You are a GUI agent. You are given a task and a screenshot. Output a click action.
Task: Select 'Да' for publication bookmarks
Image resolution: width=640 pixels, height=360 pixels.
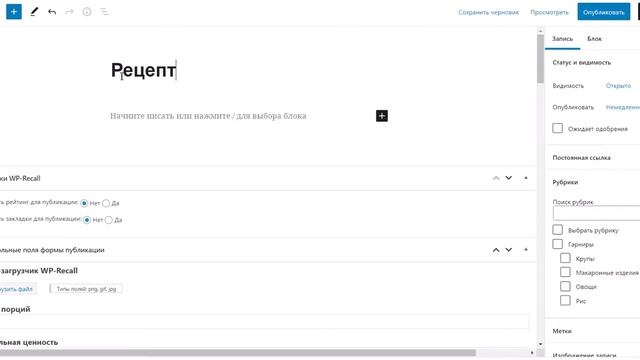[109, 220]
